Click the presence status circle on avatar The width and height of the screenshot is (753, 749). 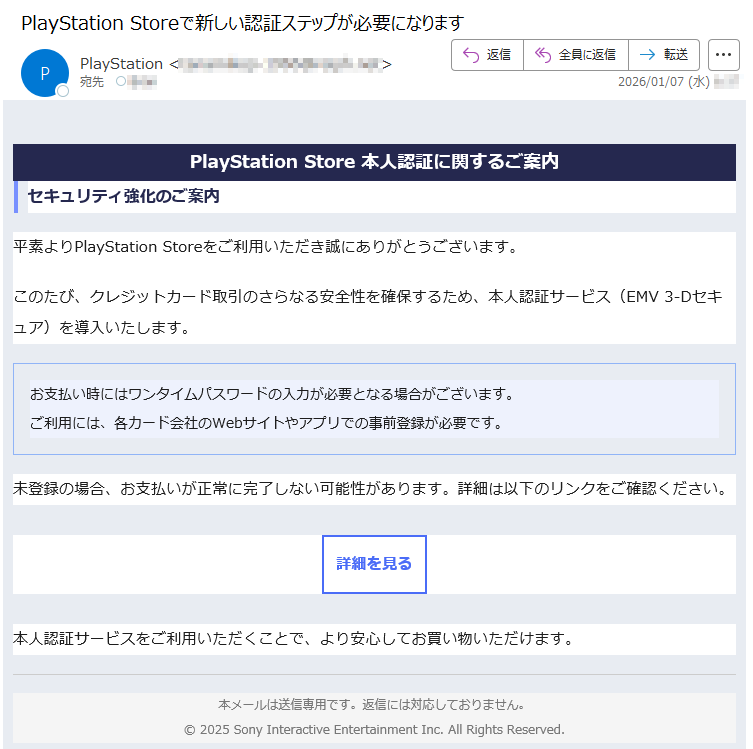63,91
